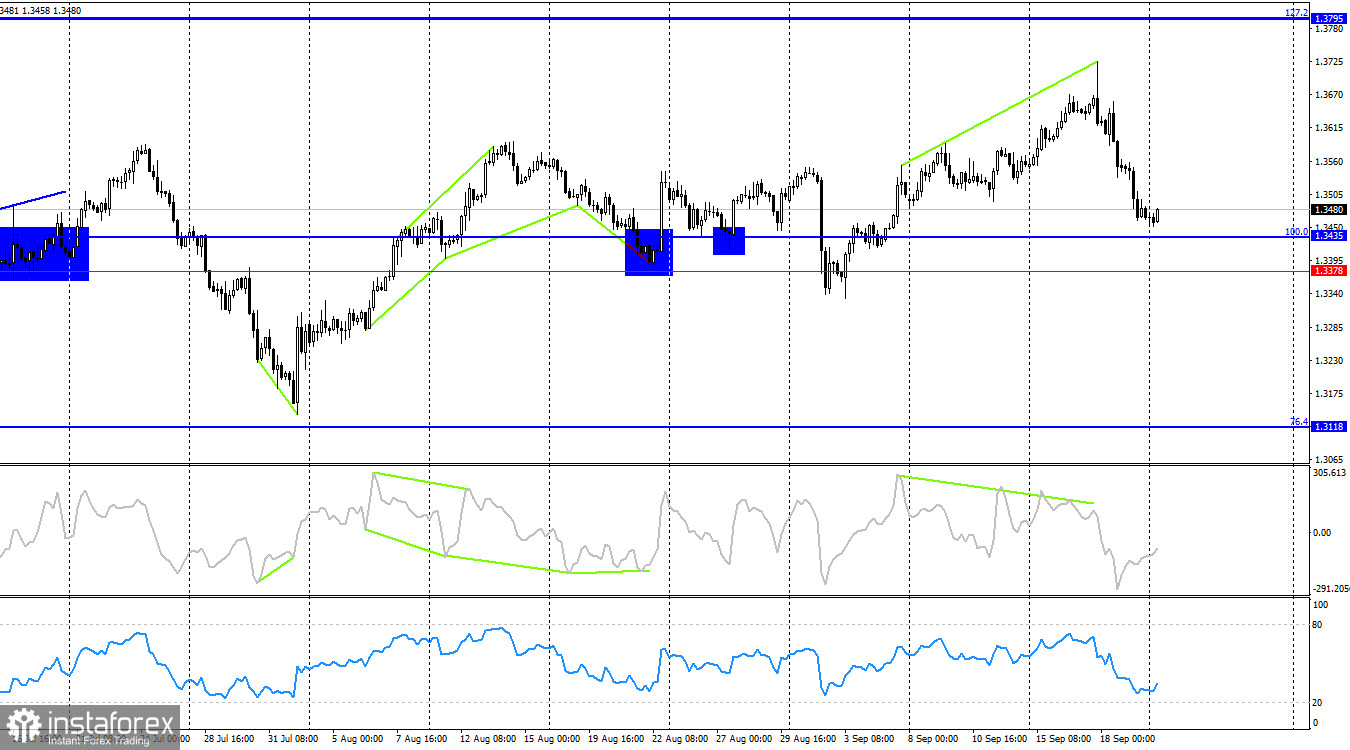Click the 1.3725 price axis tick
Image resolution: width=1350 pixels, height=750 pixels.
pyautogui.click(x=1329, y=62)
